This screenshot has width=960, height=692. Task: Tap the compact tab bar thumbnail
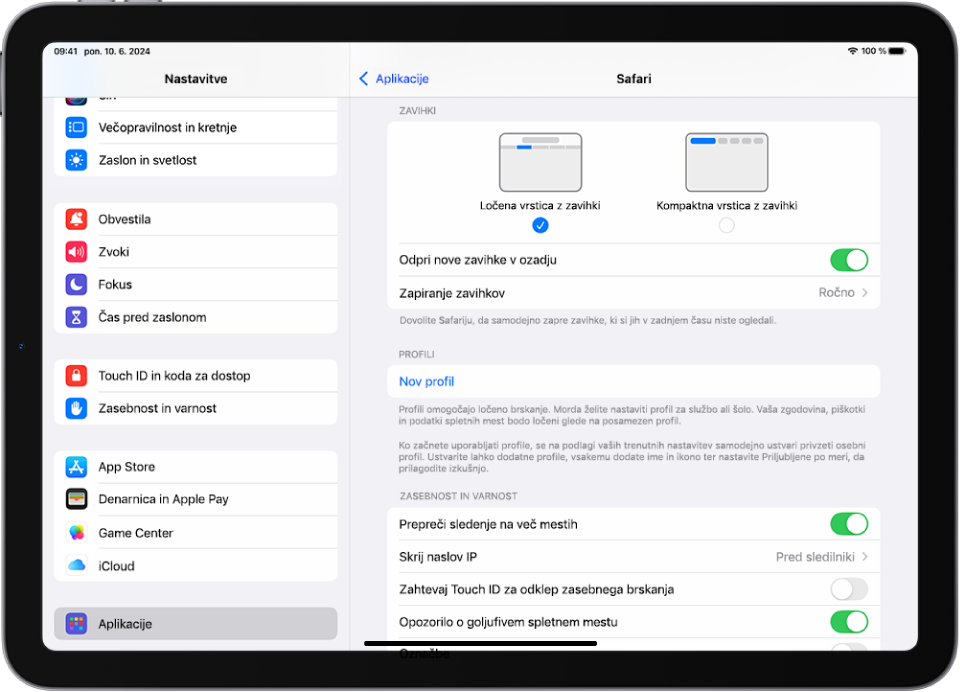pos(727,162)
